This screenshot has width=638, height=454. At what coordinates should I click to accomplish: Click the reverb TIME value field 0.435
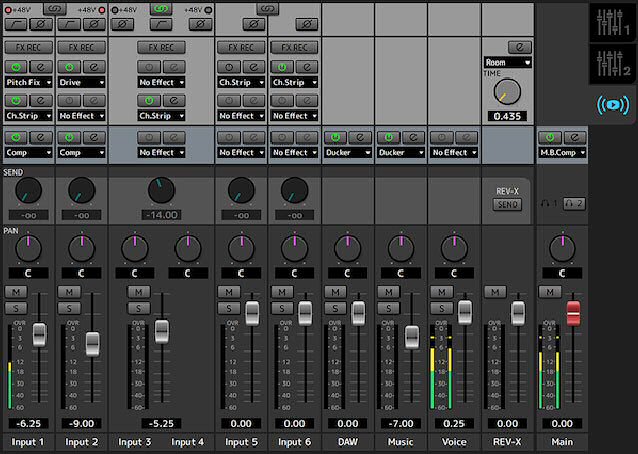pos(507,117)
